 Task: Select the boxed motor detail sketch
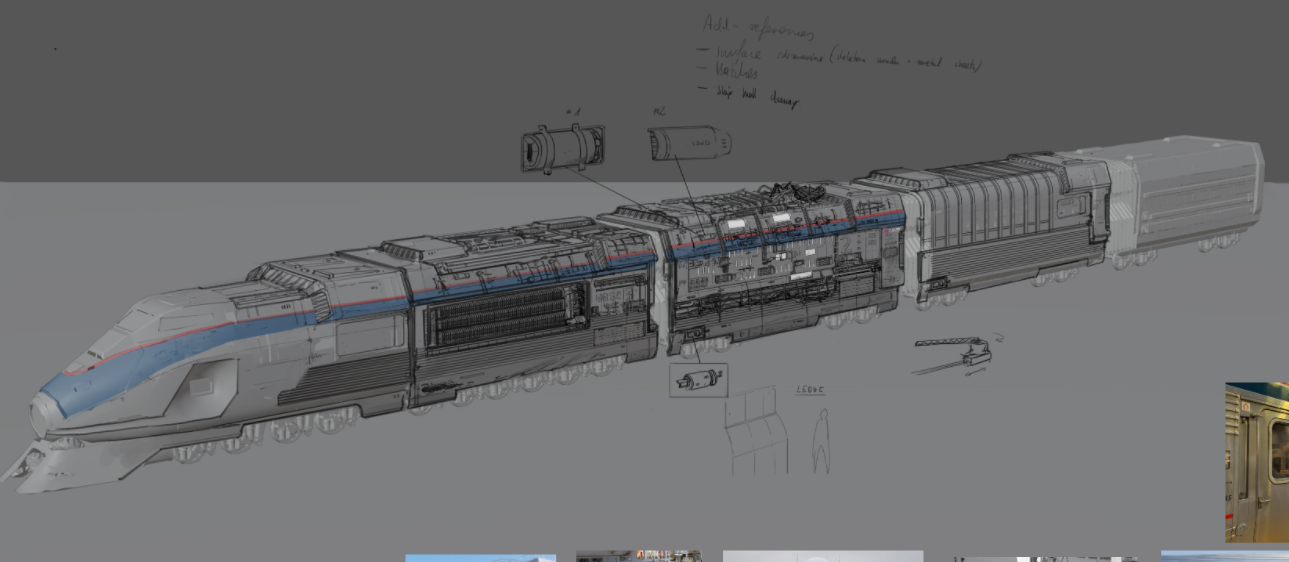tap(698, 380)
